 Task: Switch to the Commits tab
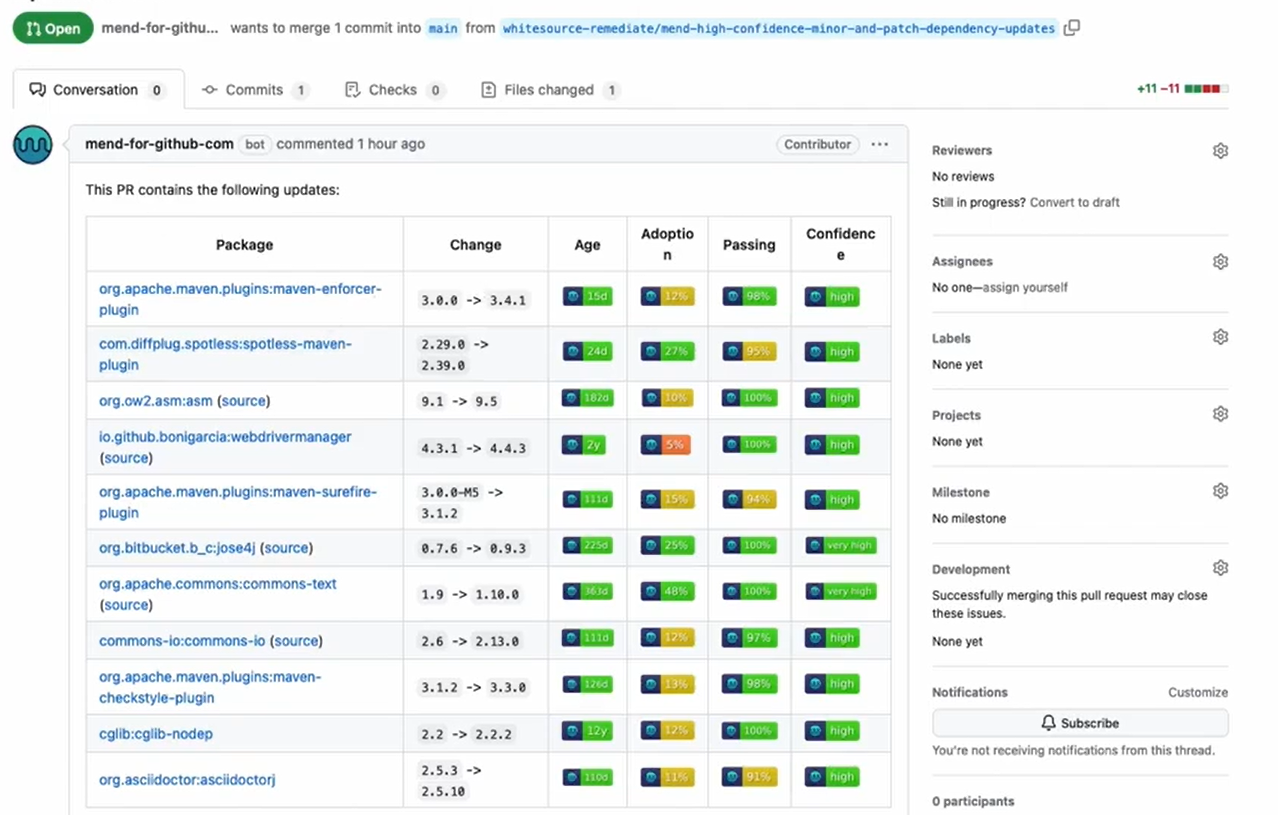coord(255,90)
